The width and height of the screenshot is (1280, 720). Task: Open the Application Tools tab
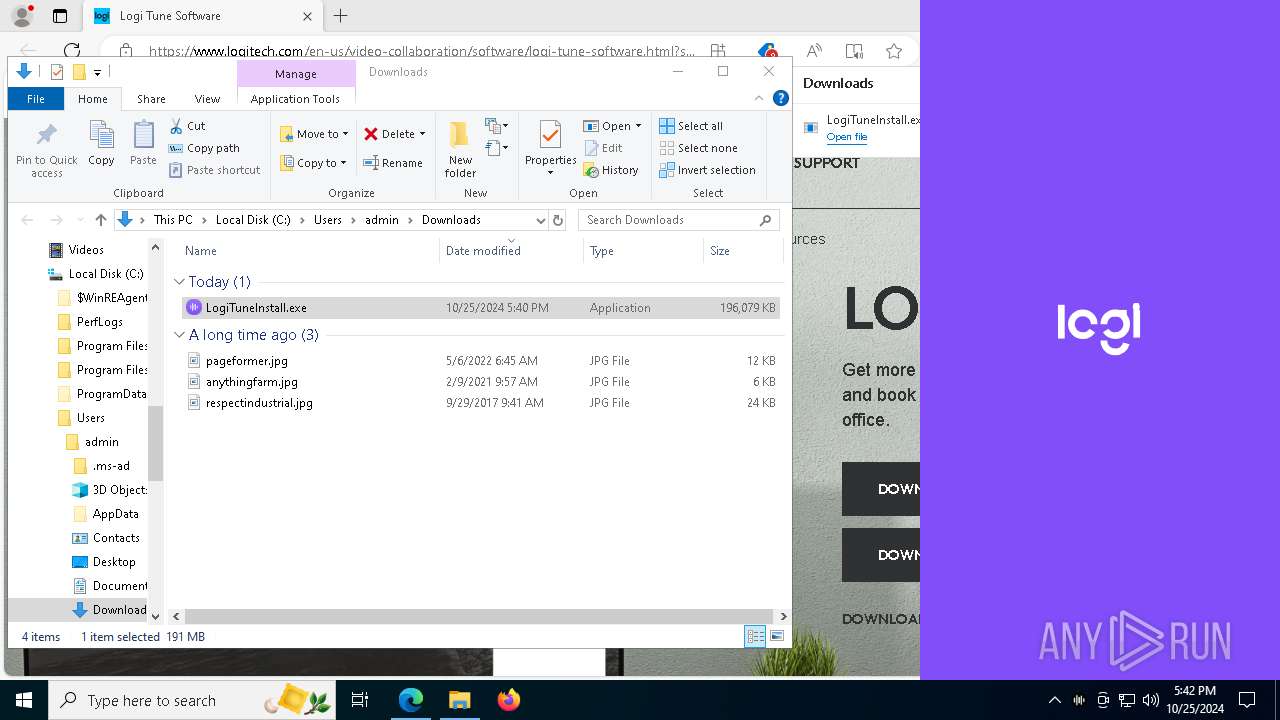[295, 99]
